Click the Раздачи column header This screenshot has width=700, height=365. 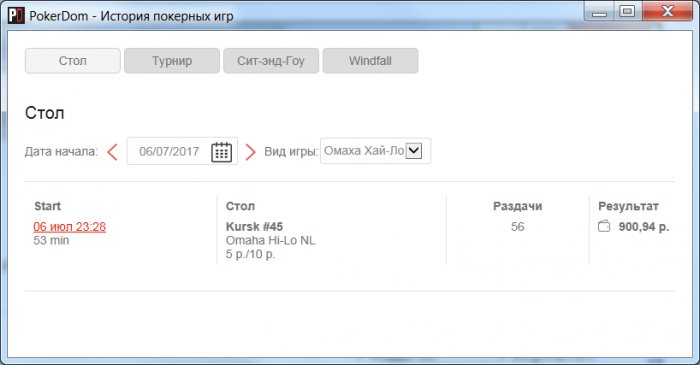tap(517, 206)
